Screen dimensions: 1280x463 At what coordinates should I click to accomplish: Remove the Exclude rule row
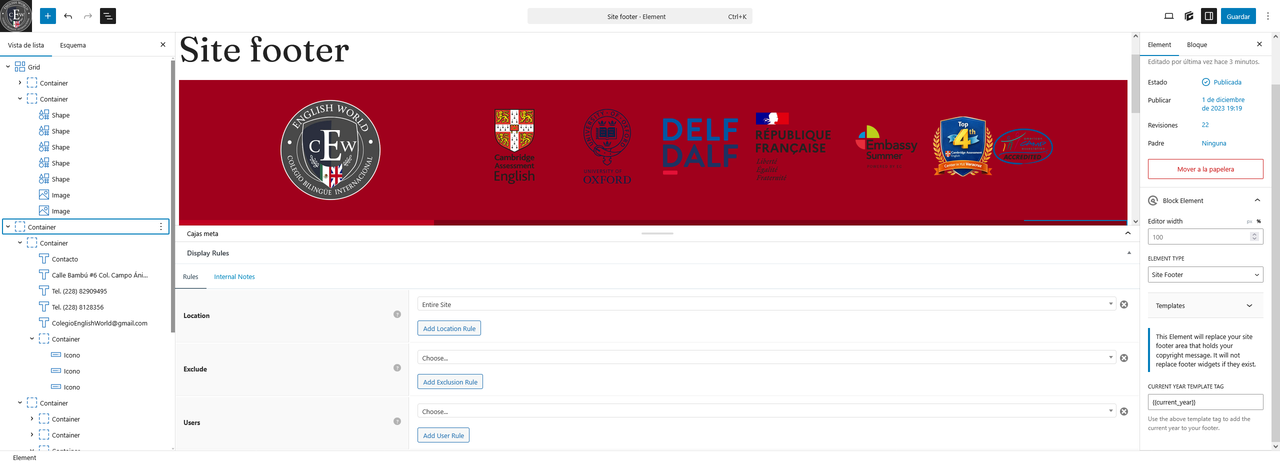(1124, 358)
